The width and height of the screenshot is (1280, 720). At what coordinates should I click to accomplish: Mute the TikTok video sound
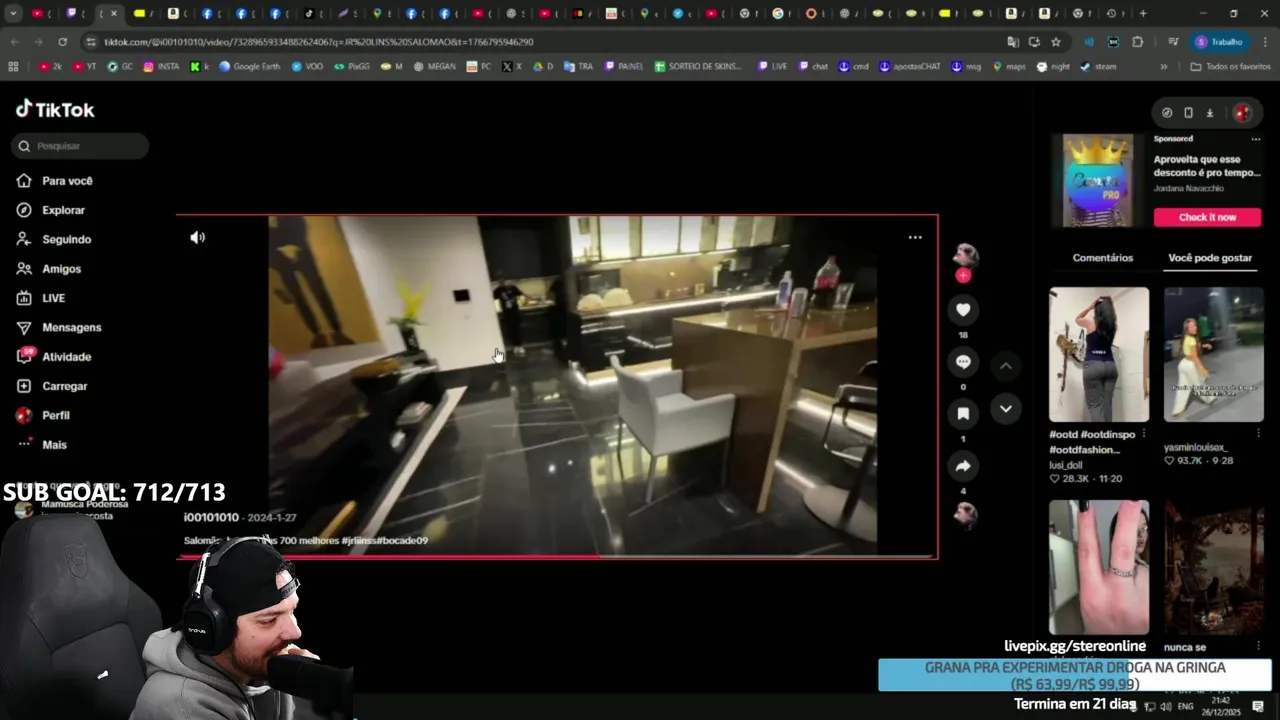coord(197,237)
